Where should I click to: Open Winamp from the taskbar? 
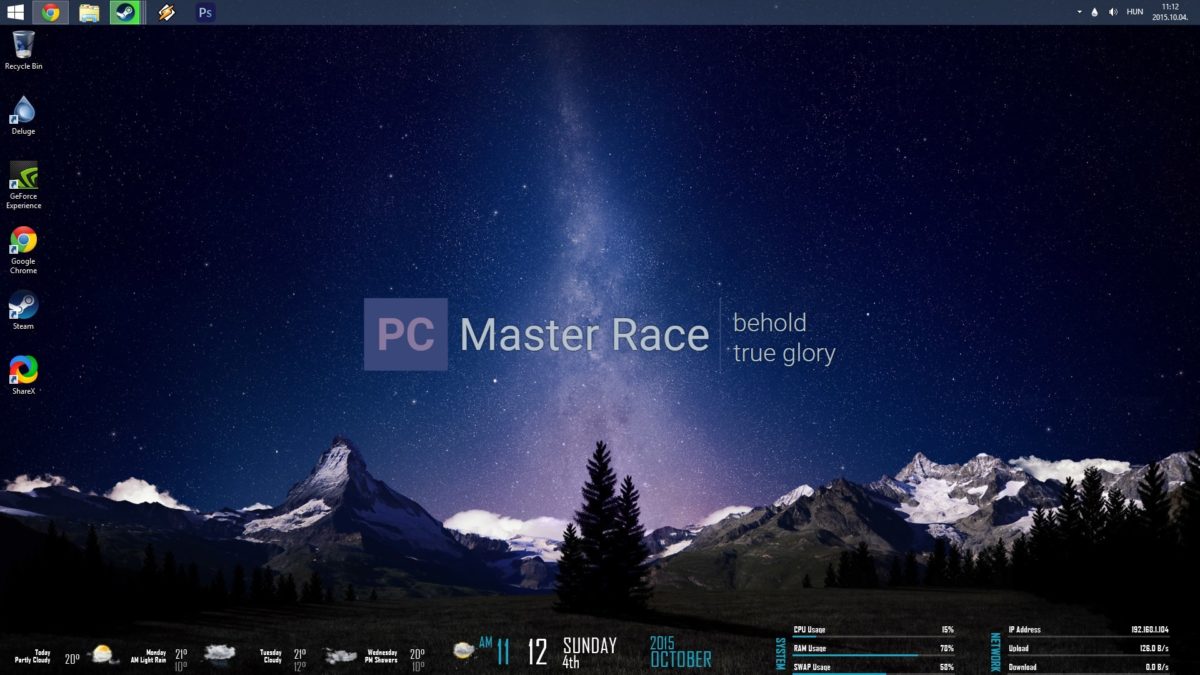pyautogui.click(x=166, y=12)
